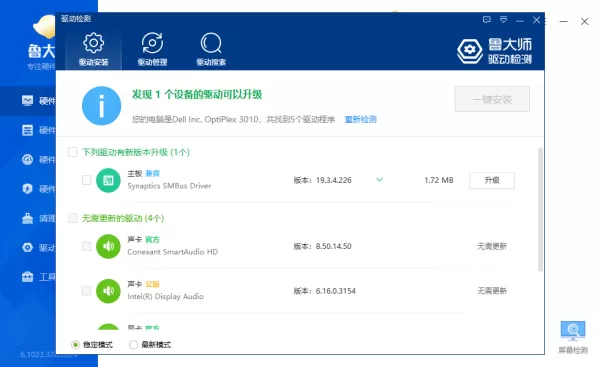Screen dimensions: 600x367
Task: Select the 最新模式 radio button
Action: pyautogui.click(x=133, y=345)
